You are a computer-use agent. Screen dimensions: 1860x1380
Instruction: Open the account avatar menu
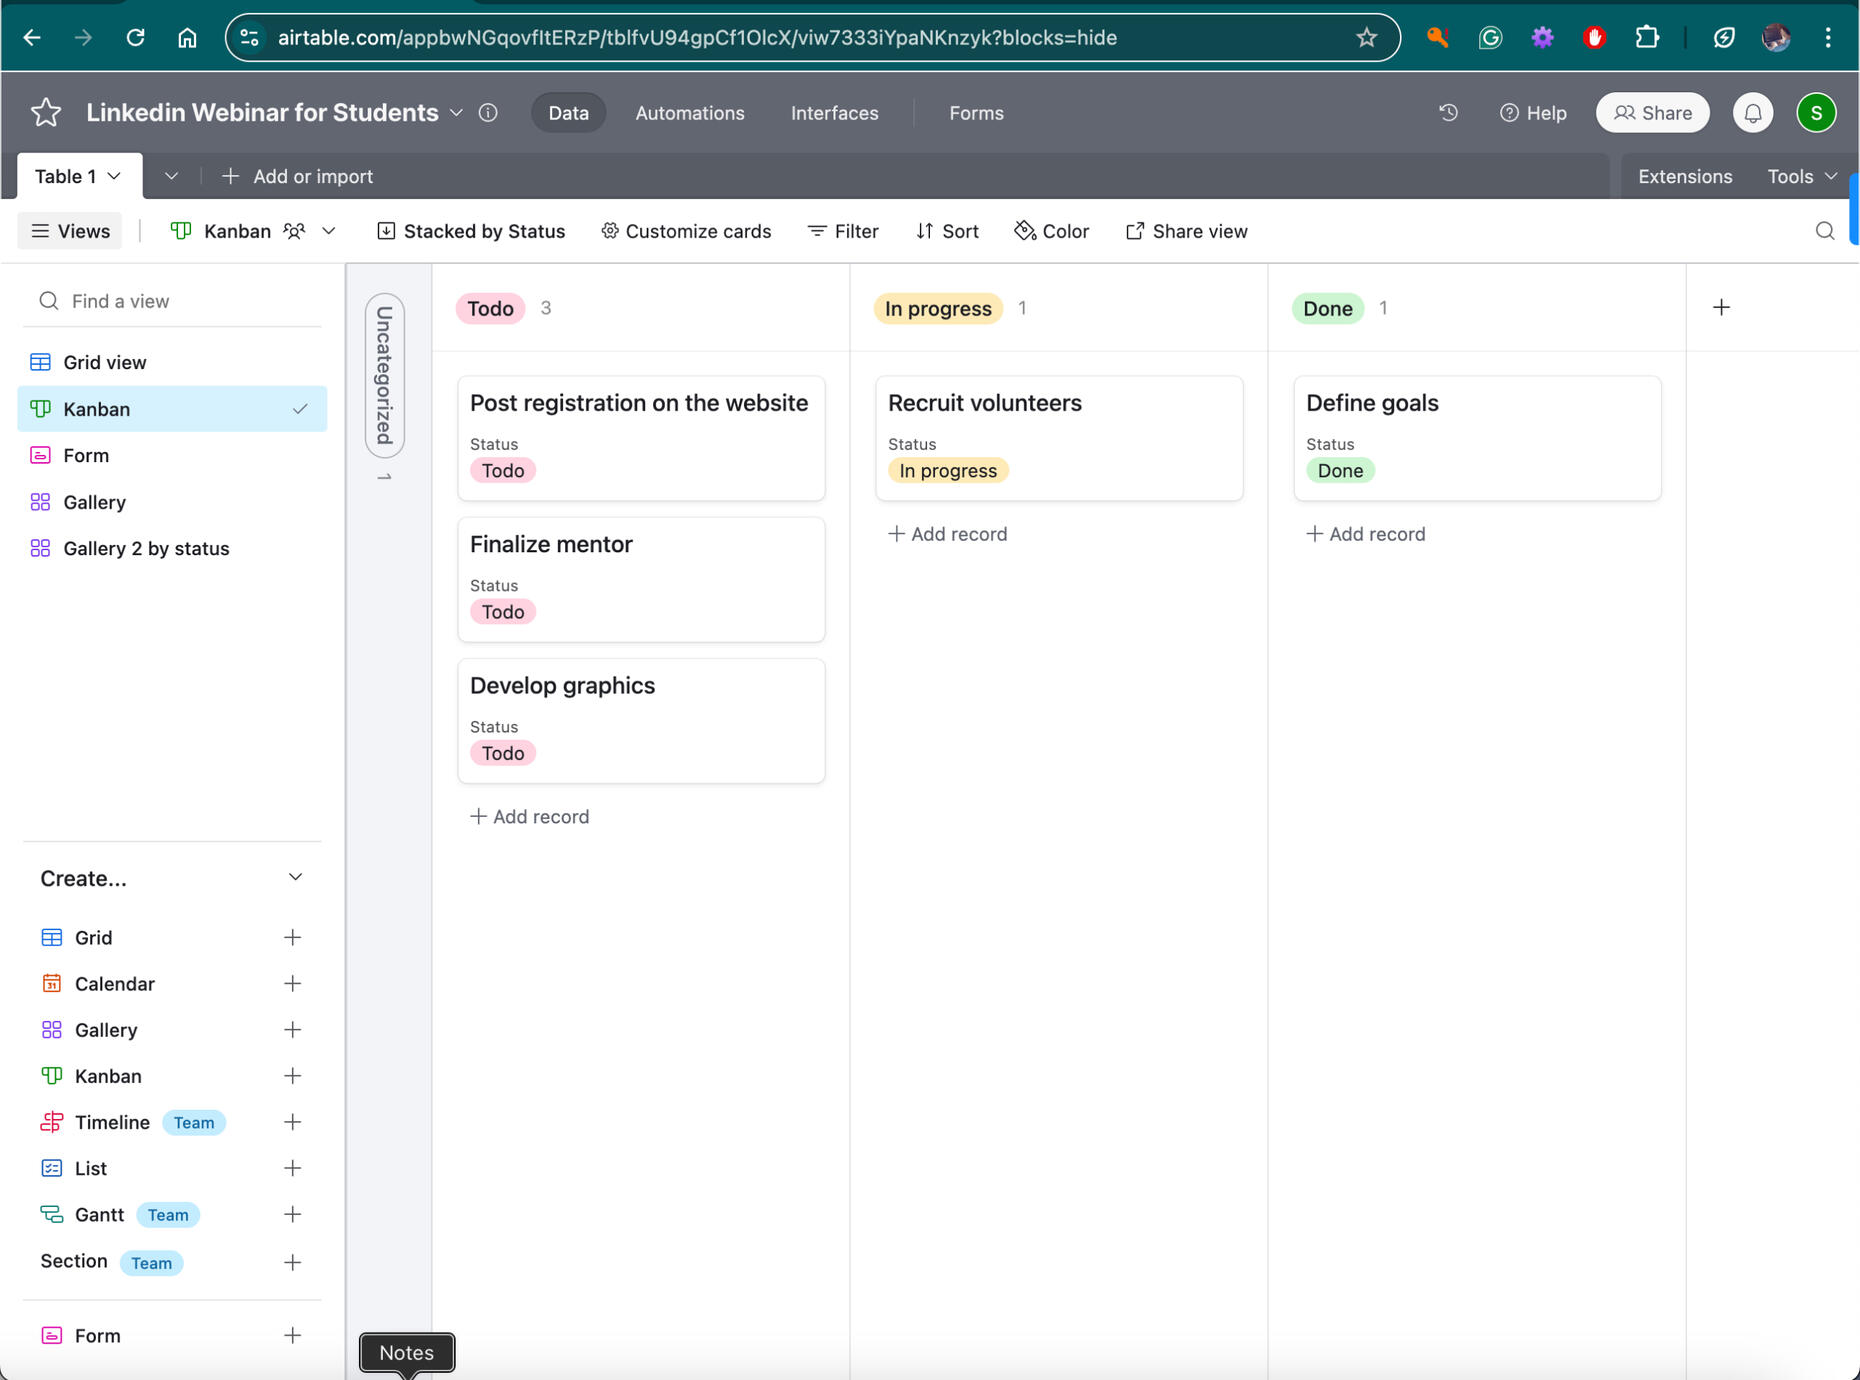coord(1817,113)
